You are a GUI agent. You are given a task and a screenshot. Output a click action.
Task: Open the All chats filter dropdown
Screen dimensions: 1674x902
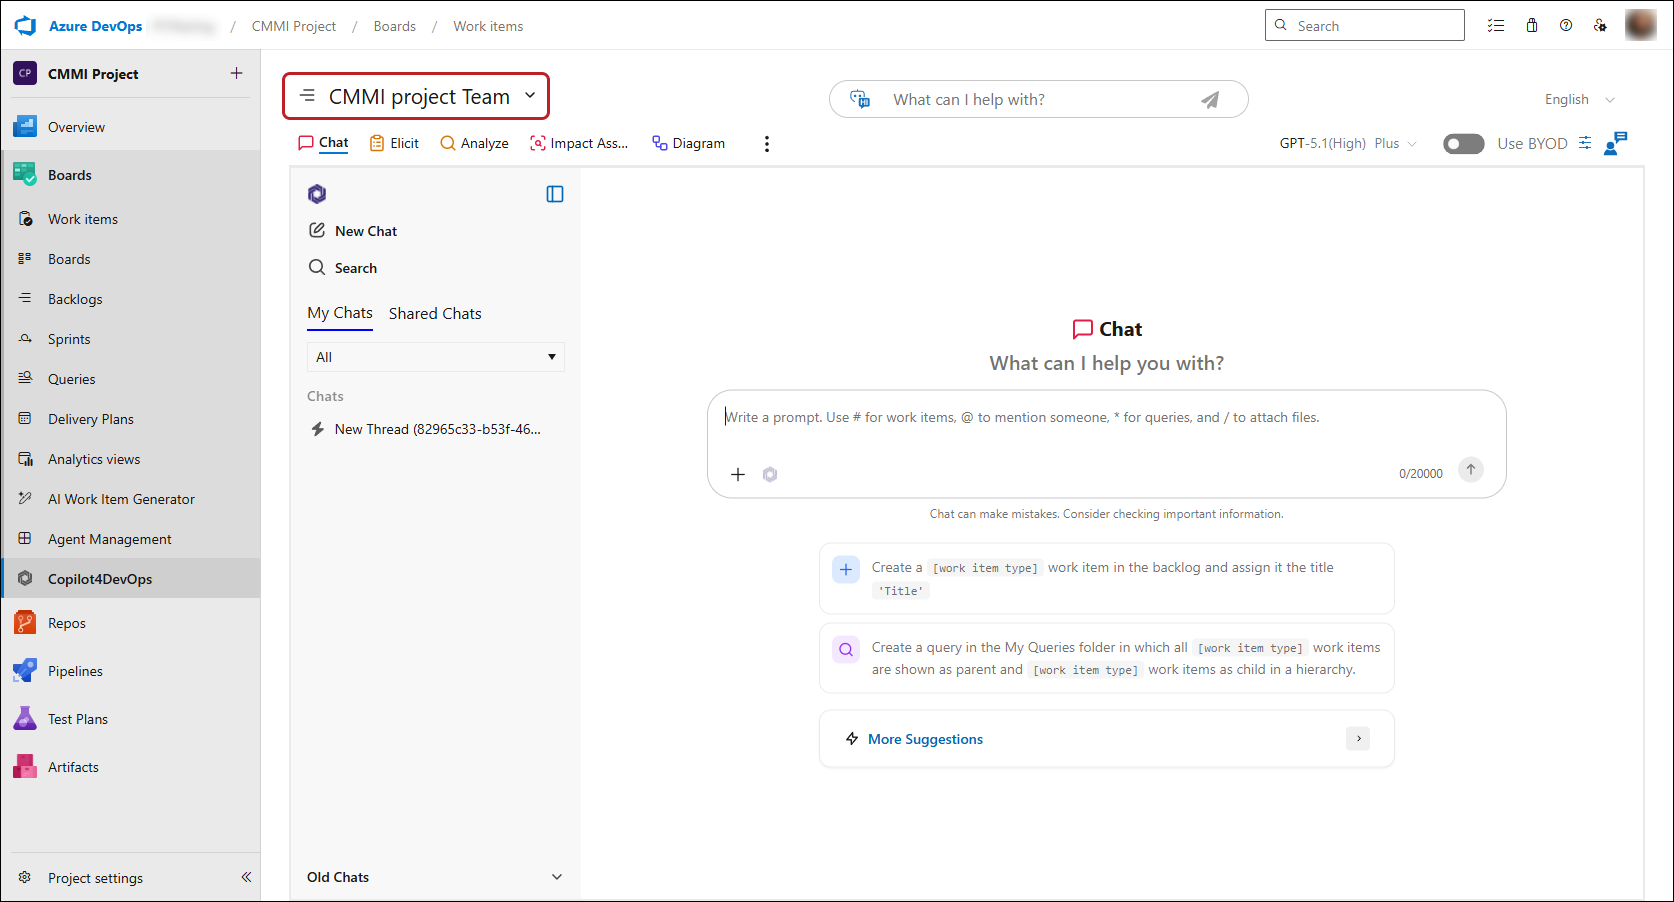pos(436,357)
